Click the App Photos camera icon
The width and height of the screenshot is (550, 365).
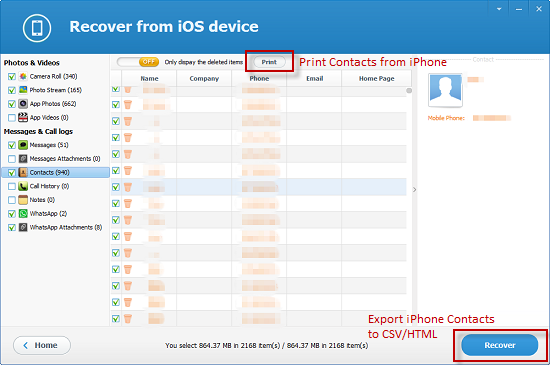point(23,104)
